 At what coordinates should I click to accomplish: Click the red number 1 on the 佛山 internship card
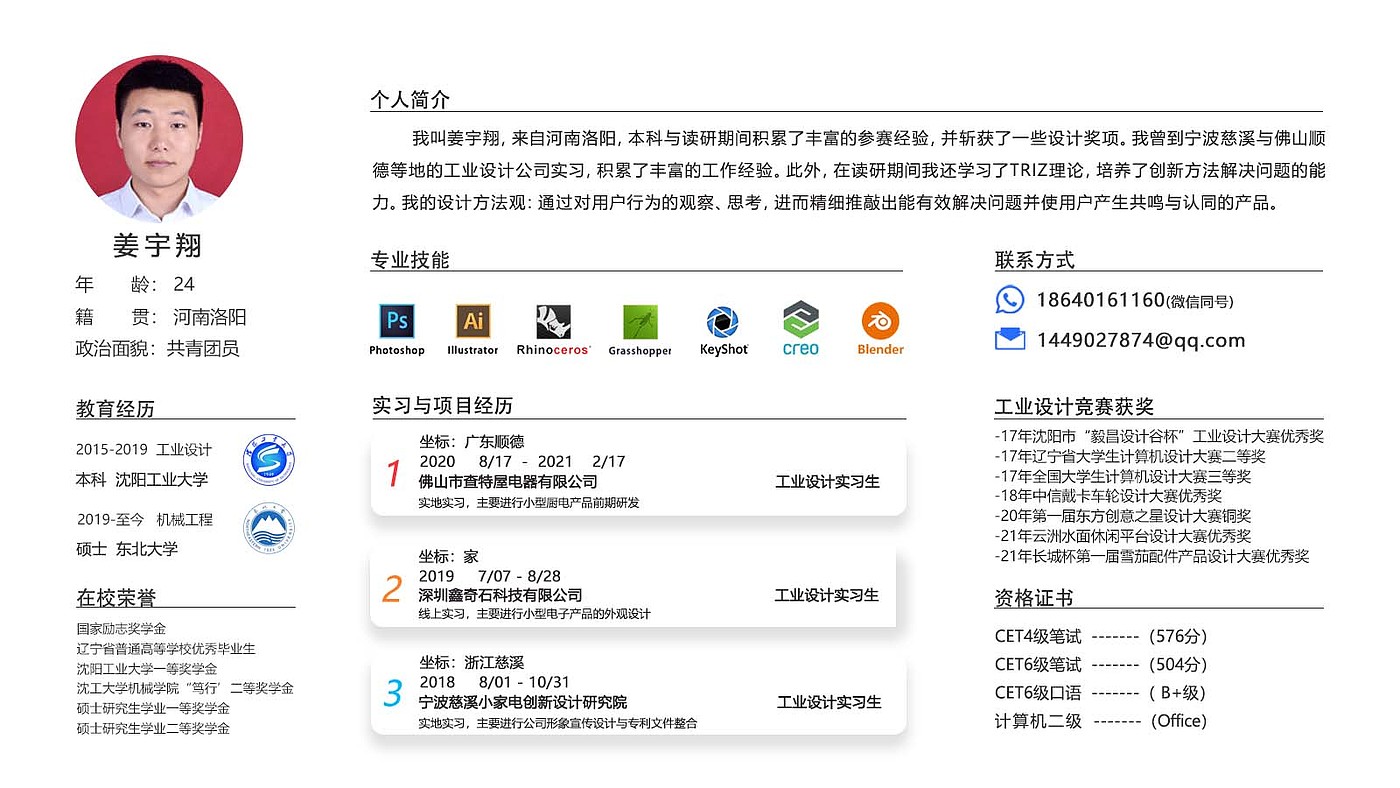(x=393, y=473)
